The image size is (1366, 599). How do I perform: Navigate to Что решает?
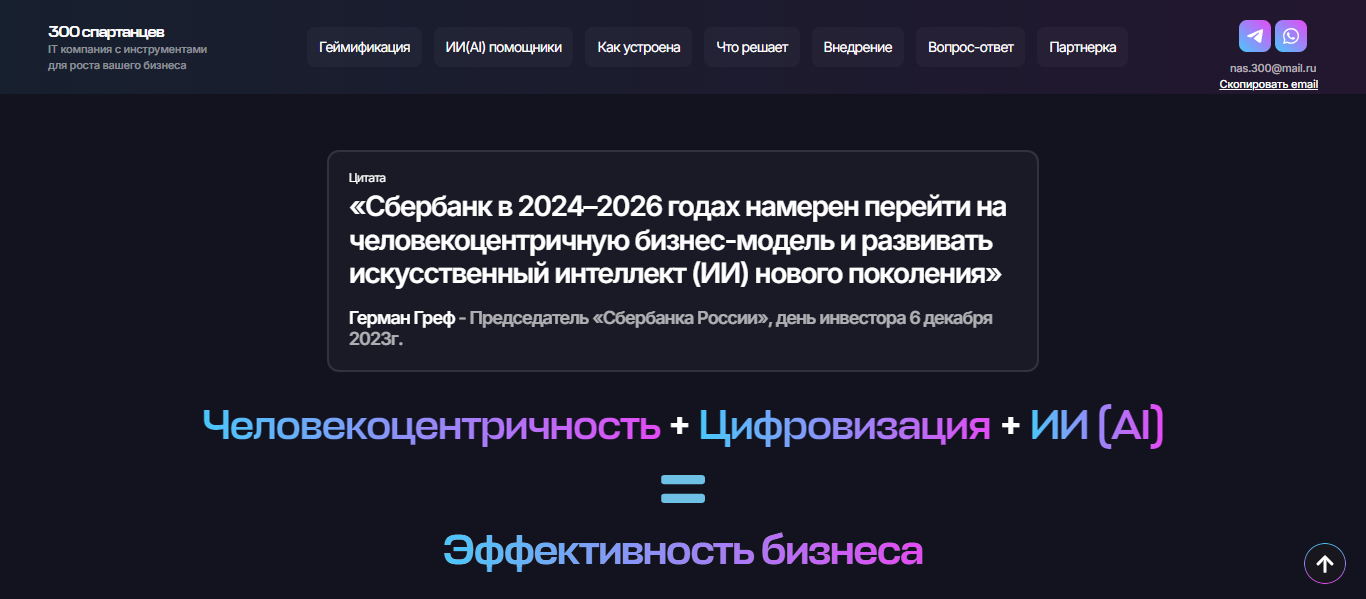pos(752,47)
